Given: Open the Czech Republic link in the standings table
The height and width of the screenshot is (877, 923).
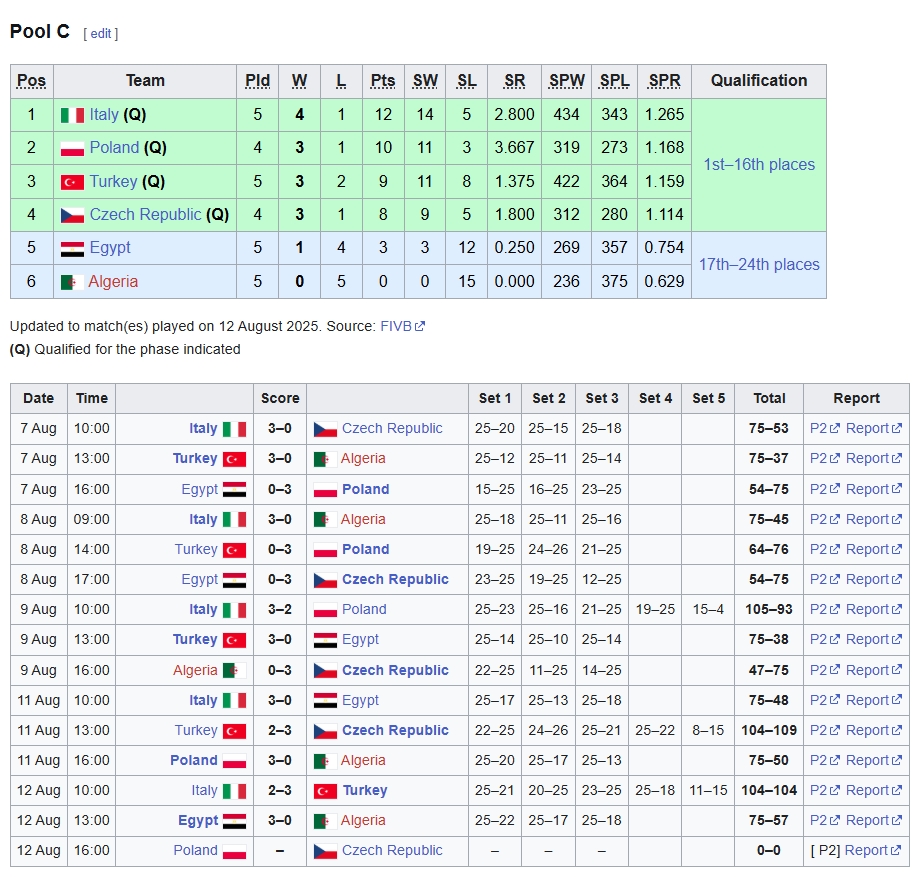Looking at the screenshot, I should pos(145,215).
